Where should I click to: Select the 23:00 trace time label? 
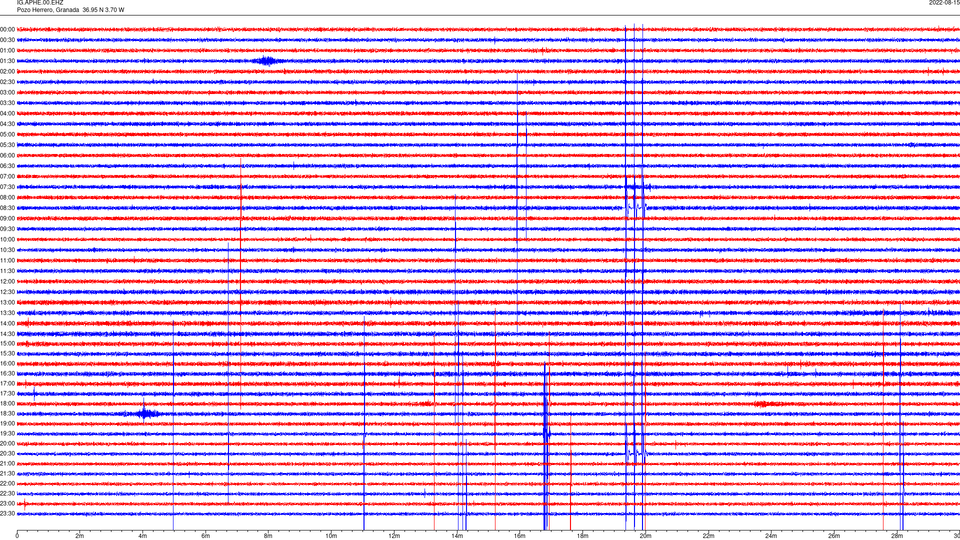8,504
